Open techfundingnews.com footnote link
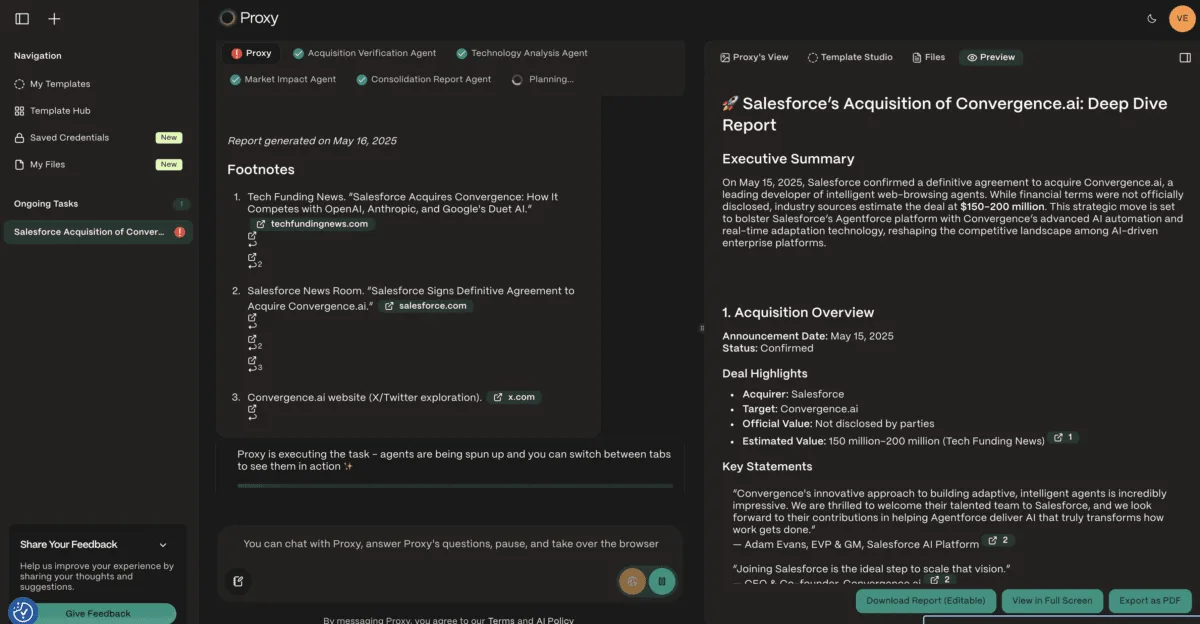Image resolution: width=1200 pixels, height=624 pixels. 313,224
